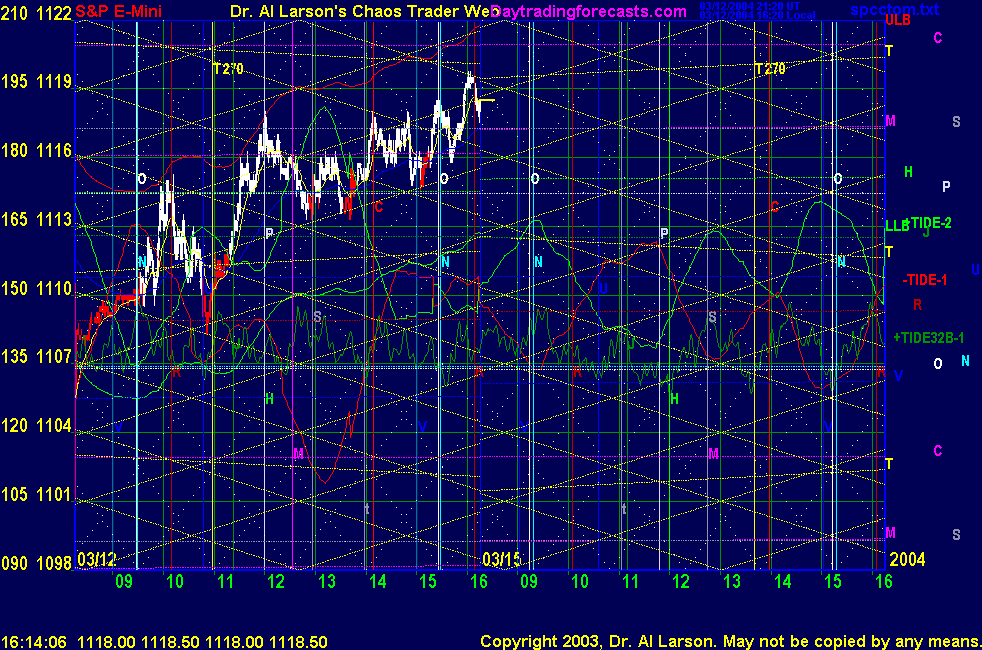The width and height of the screenshot is (982, 650).
Task: Click the 195 1119 price axis label
Action: 36,81
